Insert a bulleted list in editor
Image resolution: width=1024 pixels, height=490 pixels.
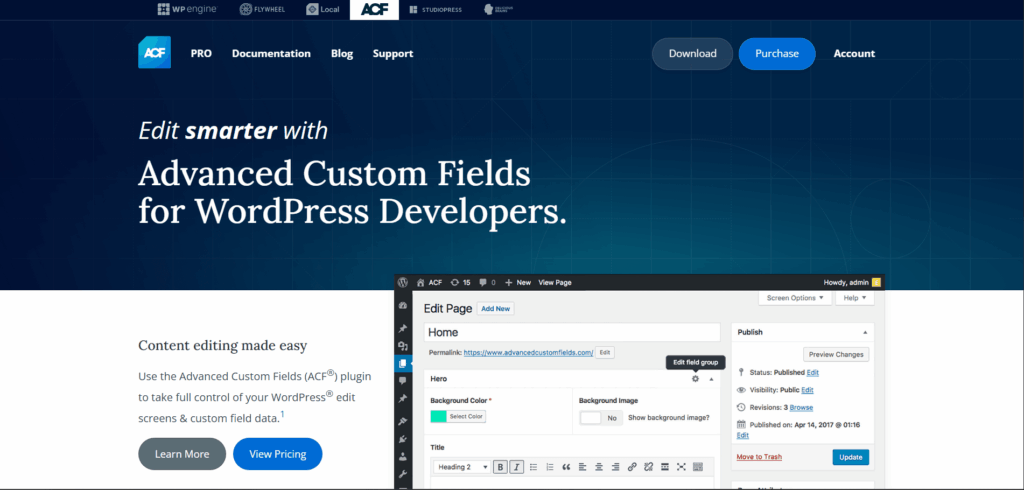click(x=534, y=467)
